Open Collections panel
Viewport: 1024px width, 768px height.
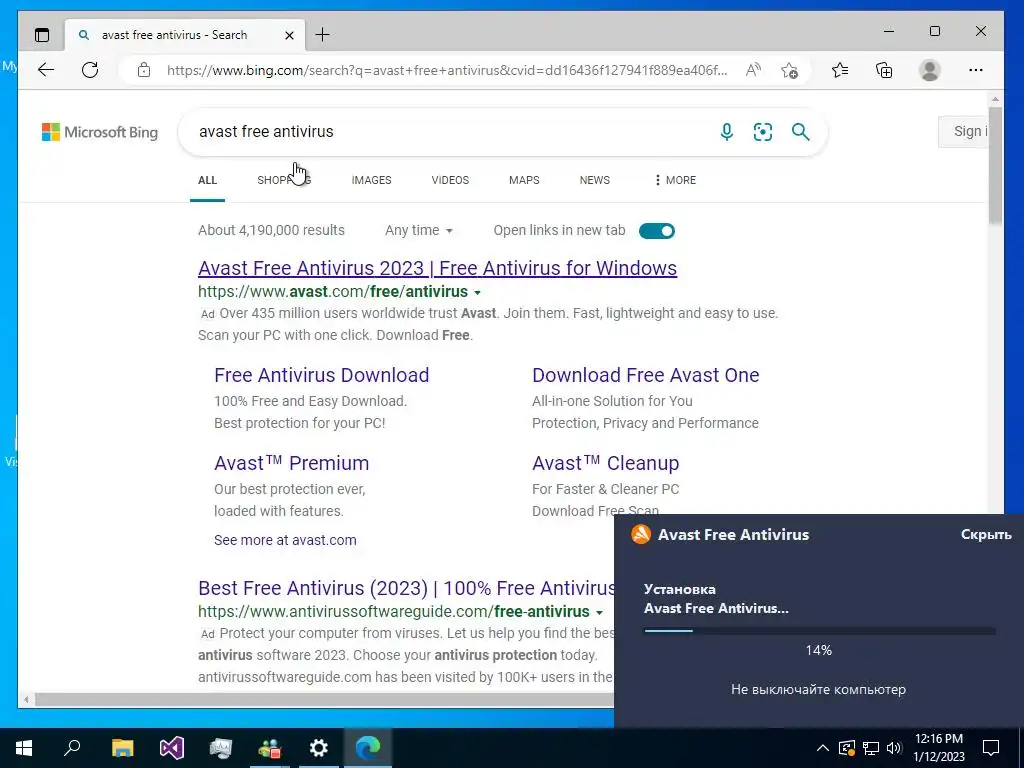(x=884, y=70)
